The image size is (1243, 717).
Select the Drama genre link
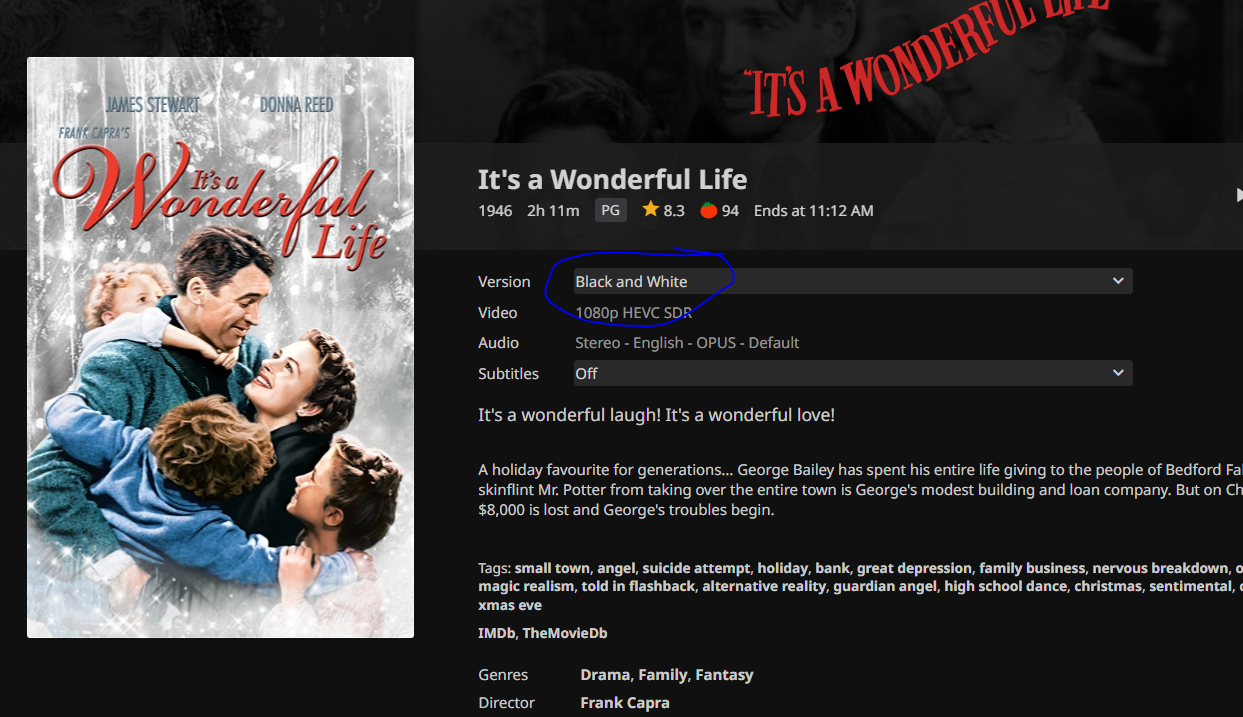point(605,675)
